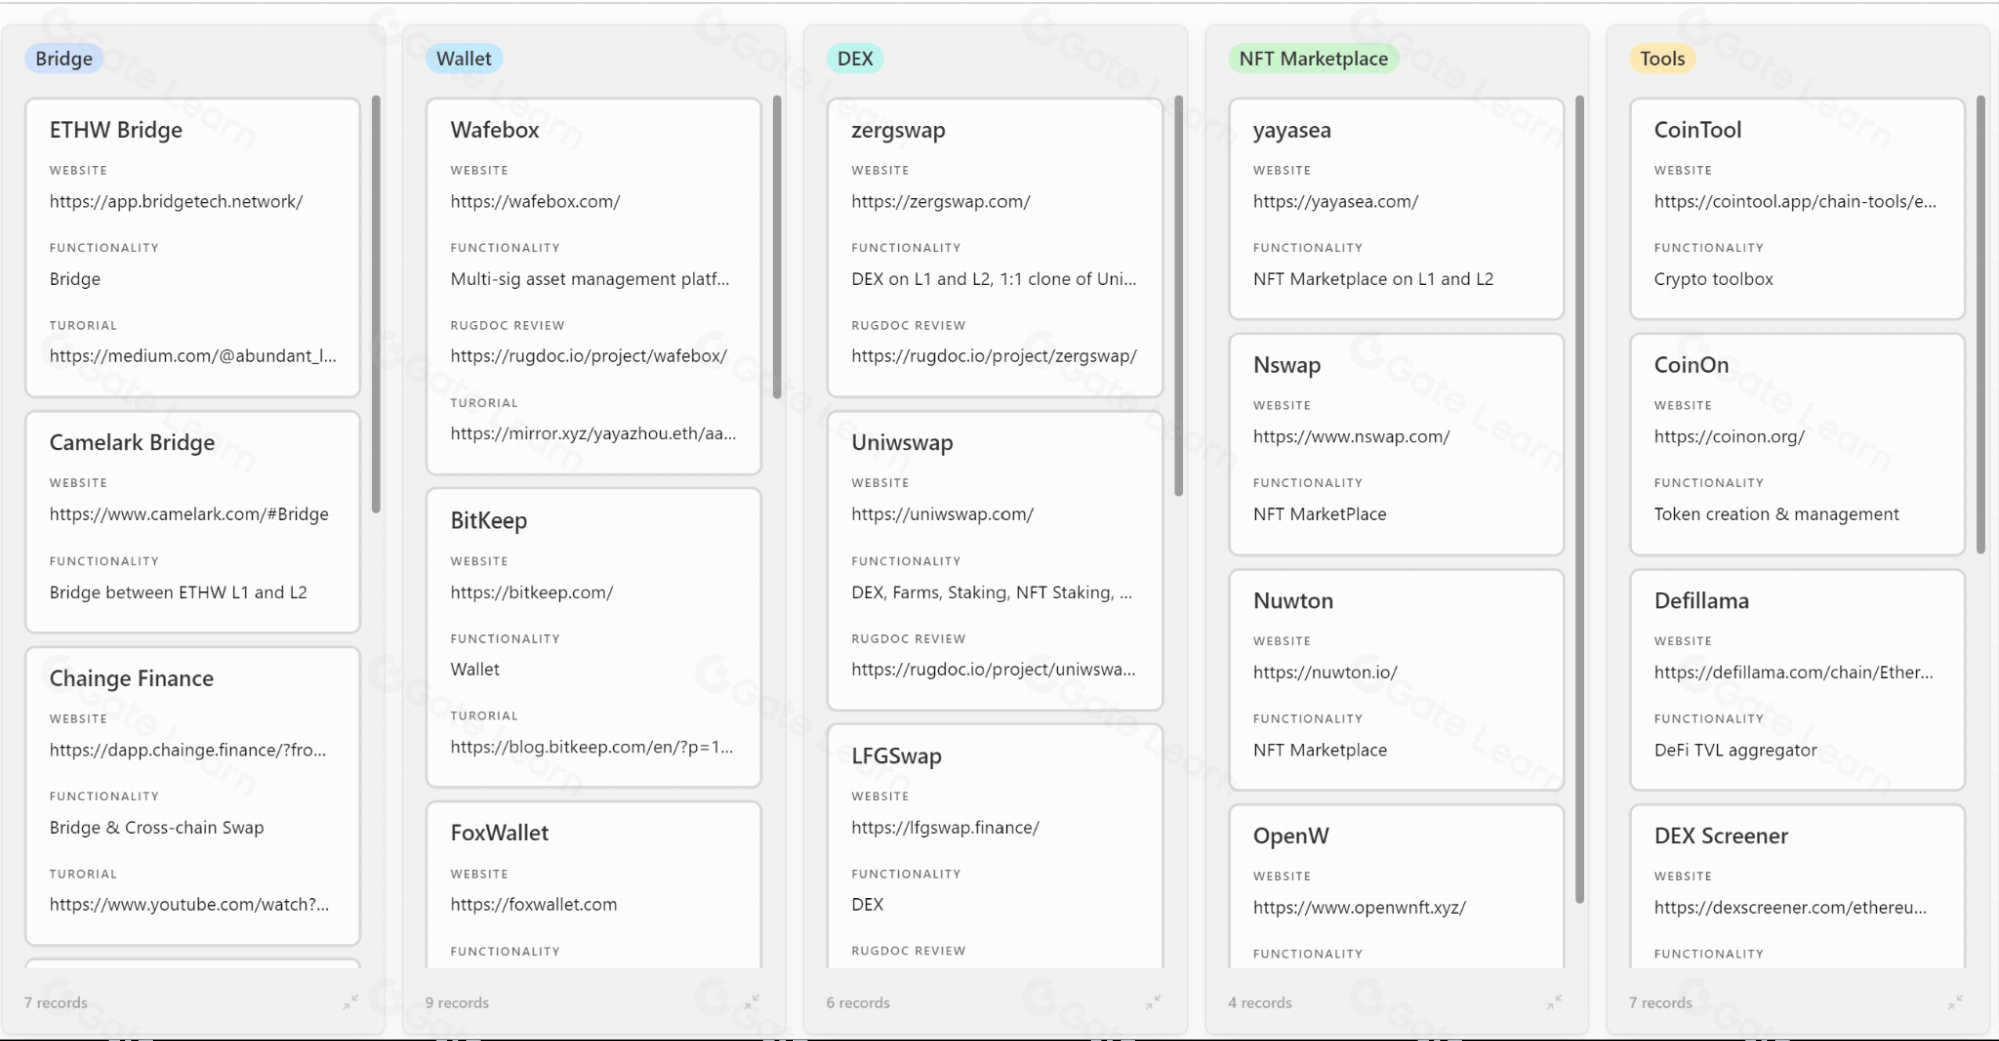Open the Nswap card title
Viewport: 1999px width, 1041px height.
1287,365
